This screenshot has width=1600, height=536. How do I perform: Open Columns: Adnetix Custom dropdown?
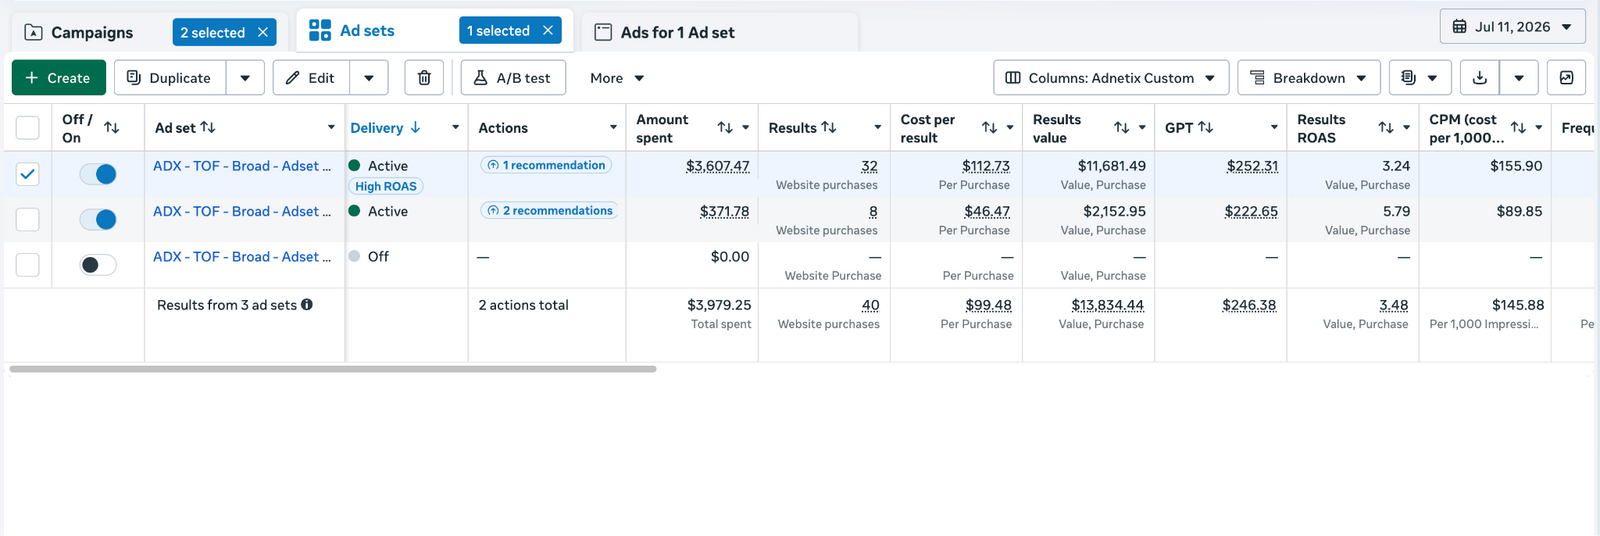click(x=1110, y=78)
